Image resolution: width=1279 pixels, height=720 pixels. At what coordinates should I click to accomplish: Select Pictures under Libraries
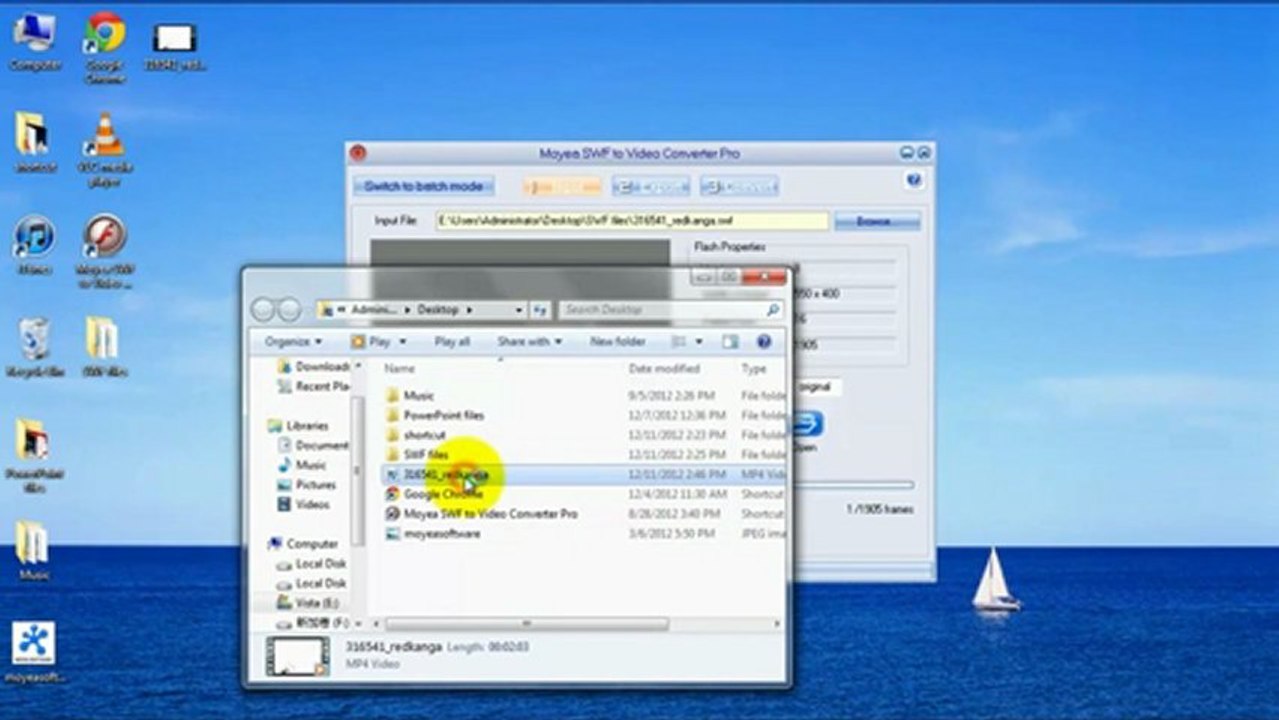click(307, 485)
